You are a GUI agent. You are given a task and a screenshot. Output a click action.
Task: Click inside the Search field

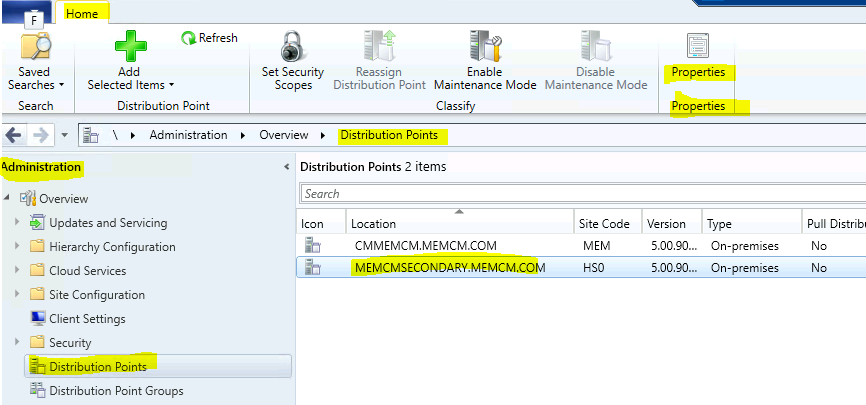[583, 193]
